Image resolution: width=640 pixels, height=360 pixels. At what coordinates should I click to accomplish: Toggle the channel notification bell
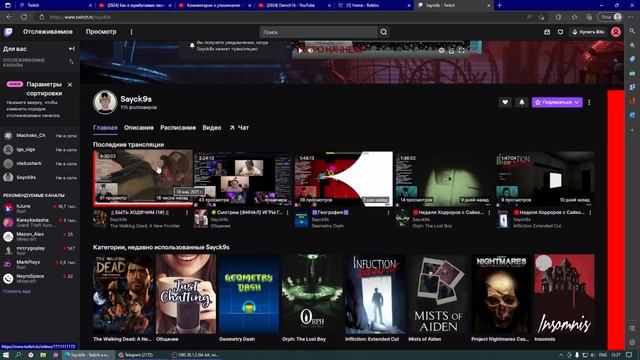(x=522, y=102)
